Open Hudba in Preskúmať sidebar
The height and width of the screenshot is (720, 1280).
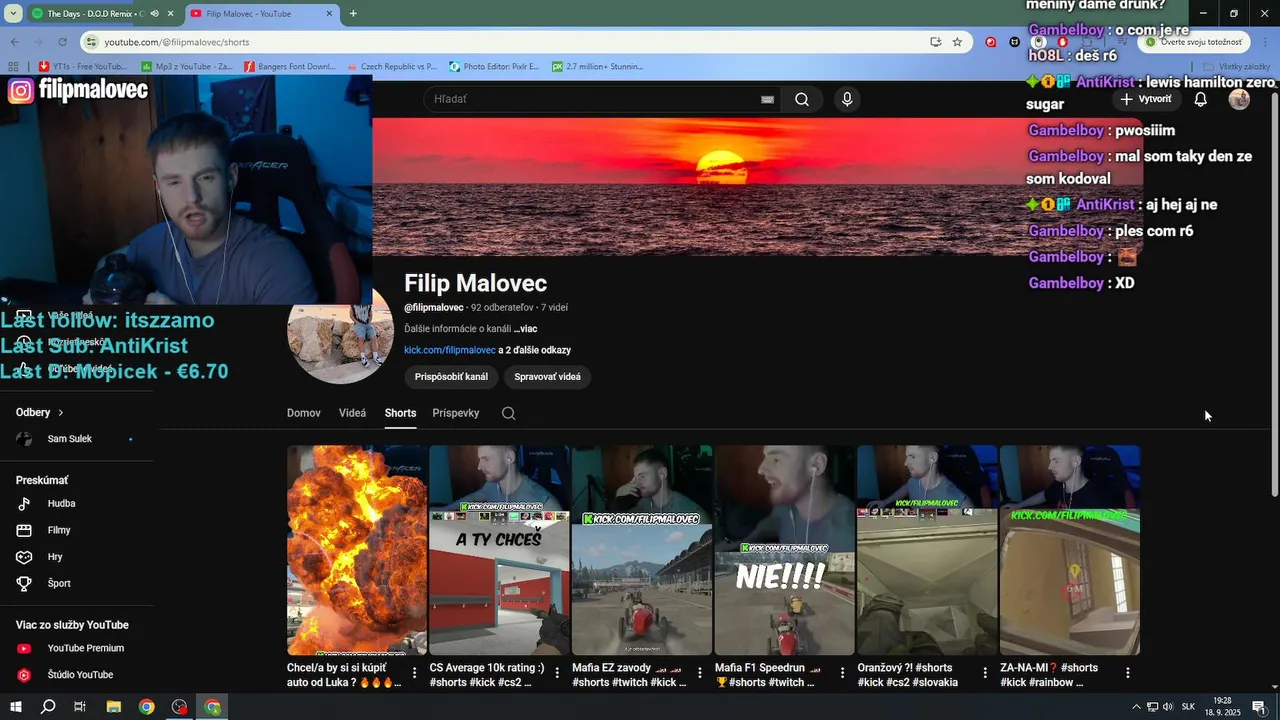pyautogui.click(x=61, y=504)
